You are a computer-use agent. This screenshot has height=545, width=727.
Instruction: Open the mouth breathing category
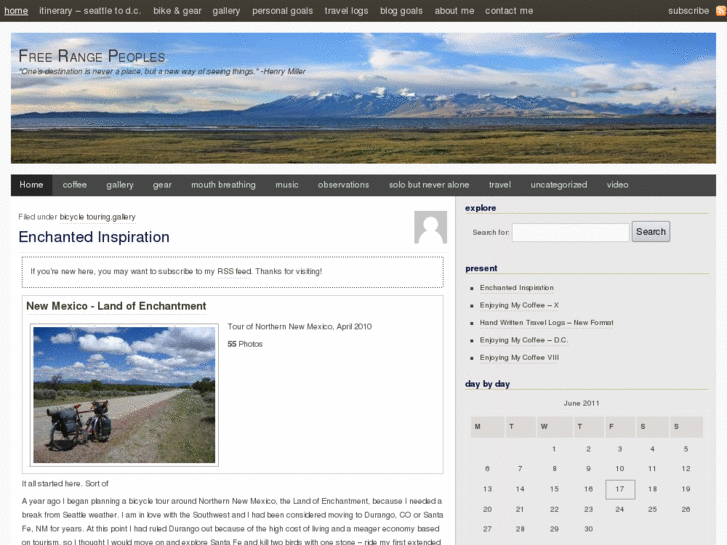point(223,185)
